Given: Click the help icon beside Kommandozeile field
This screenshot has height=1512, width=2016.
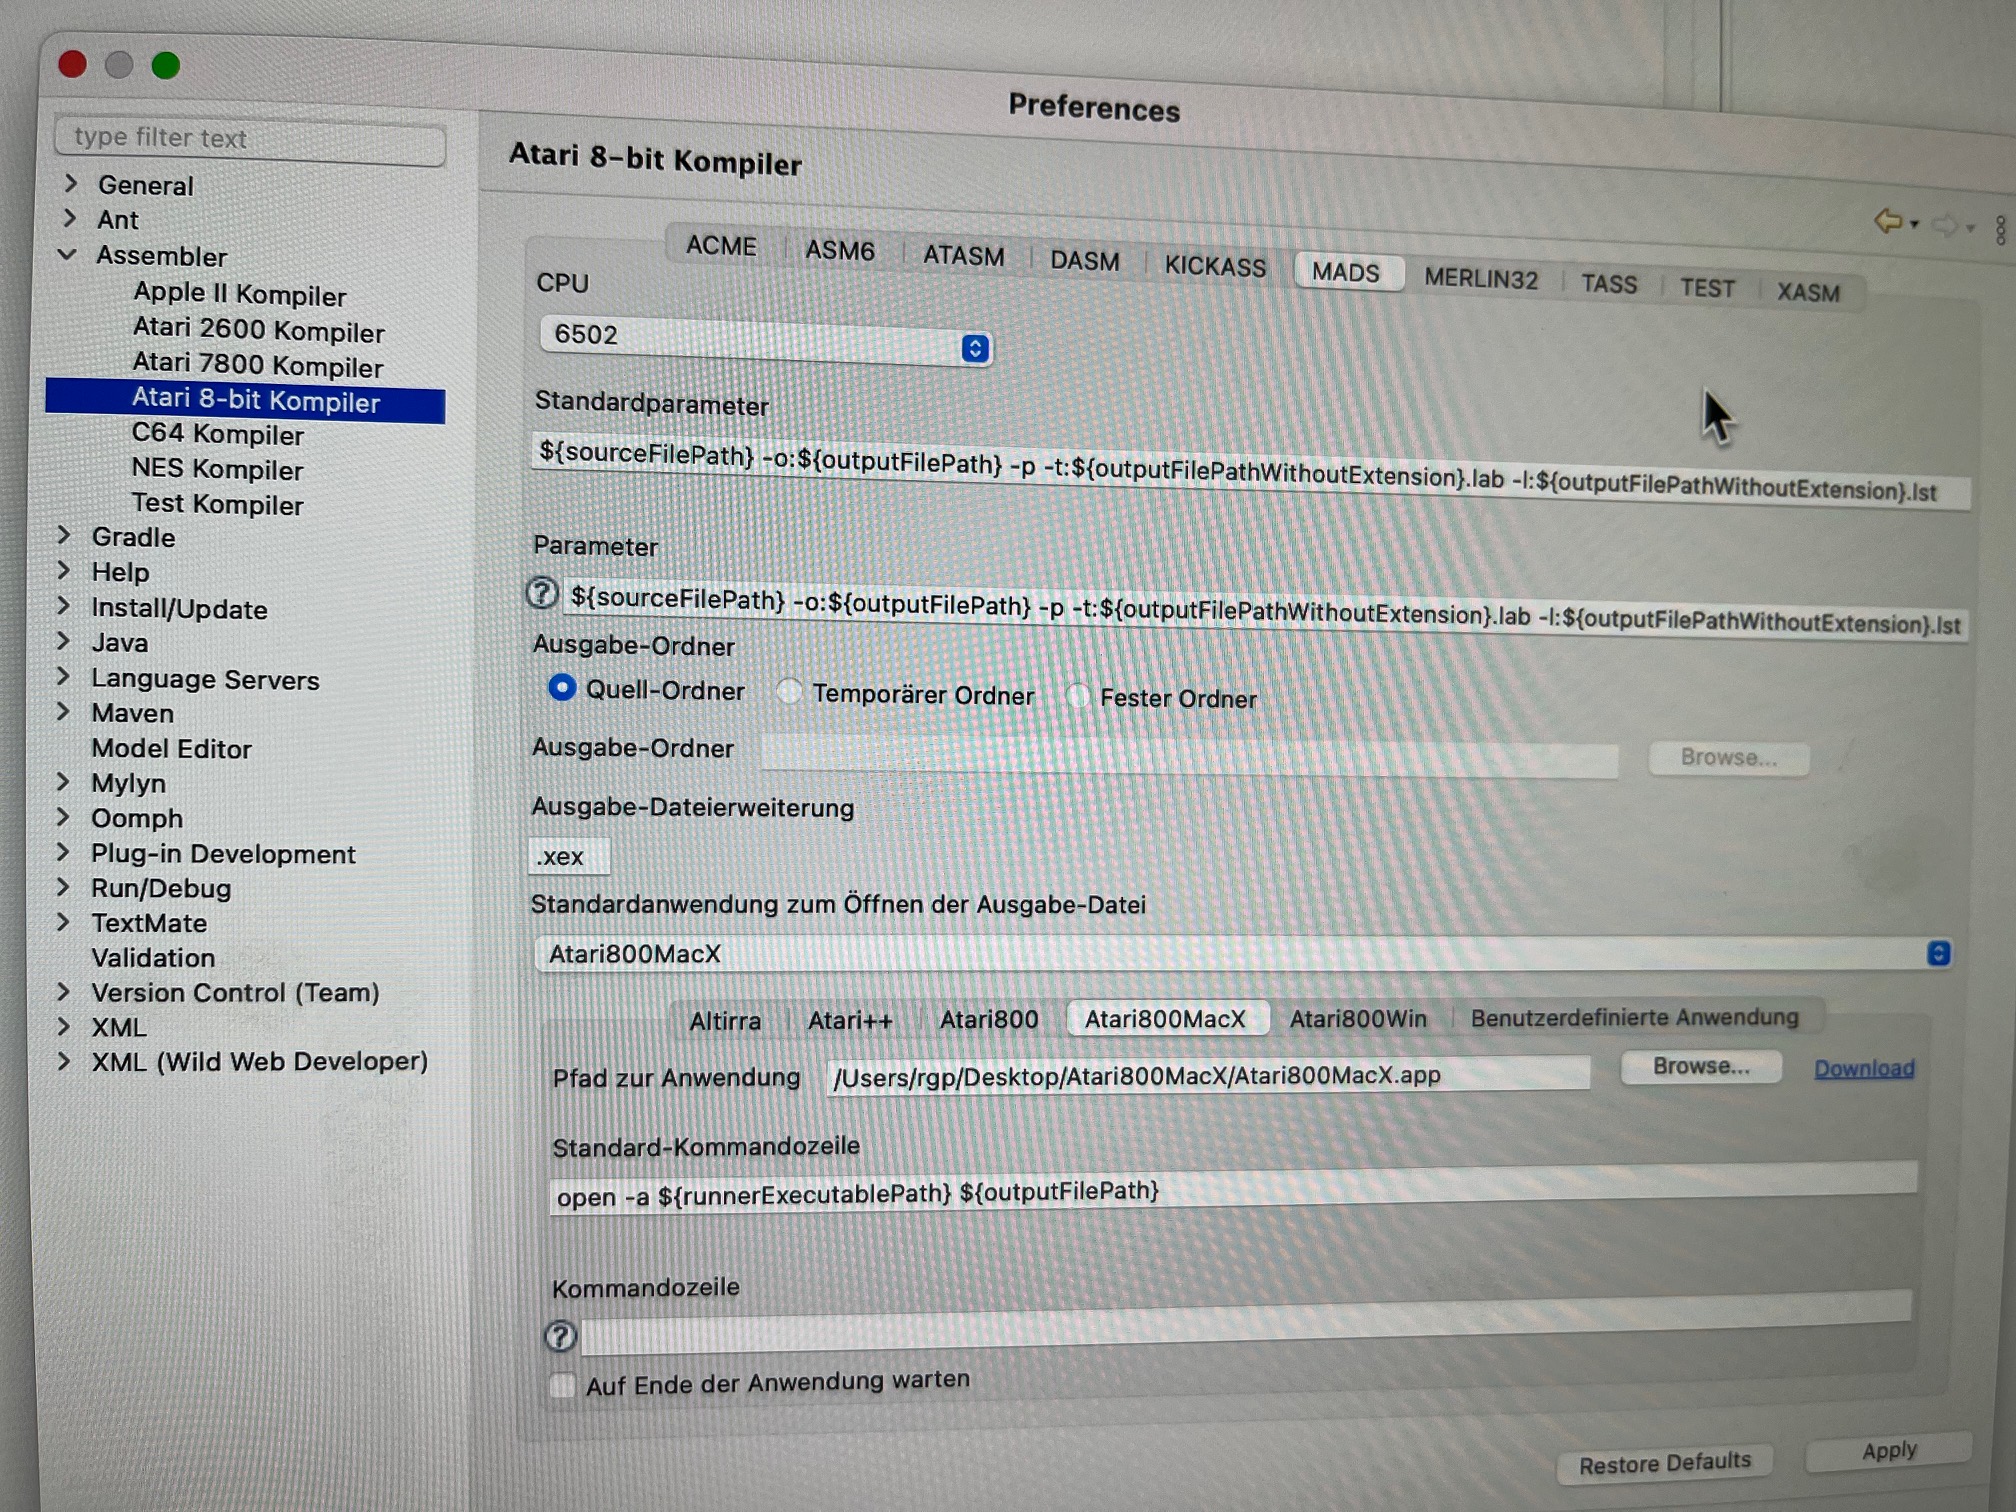Looking at the screenshot, I should point(560,1336).
